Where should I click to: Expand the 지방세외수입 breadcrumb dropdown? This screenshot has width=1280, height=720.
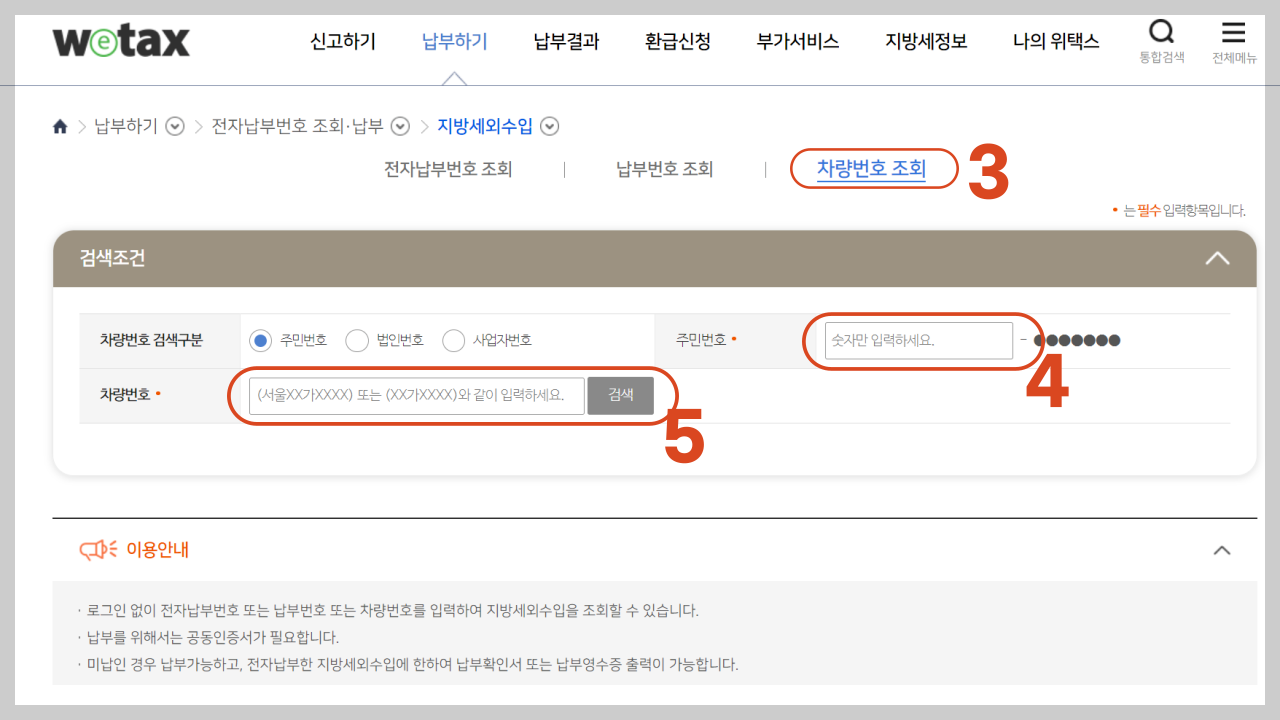[550, 126]
